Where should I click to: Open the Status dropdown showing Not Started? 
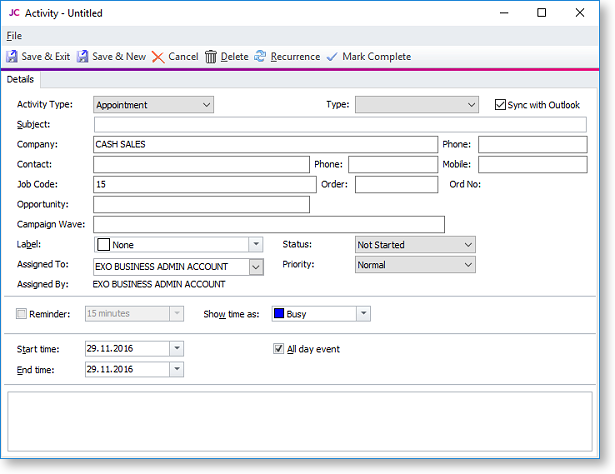[467, 244]
